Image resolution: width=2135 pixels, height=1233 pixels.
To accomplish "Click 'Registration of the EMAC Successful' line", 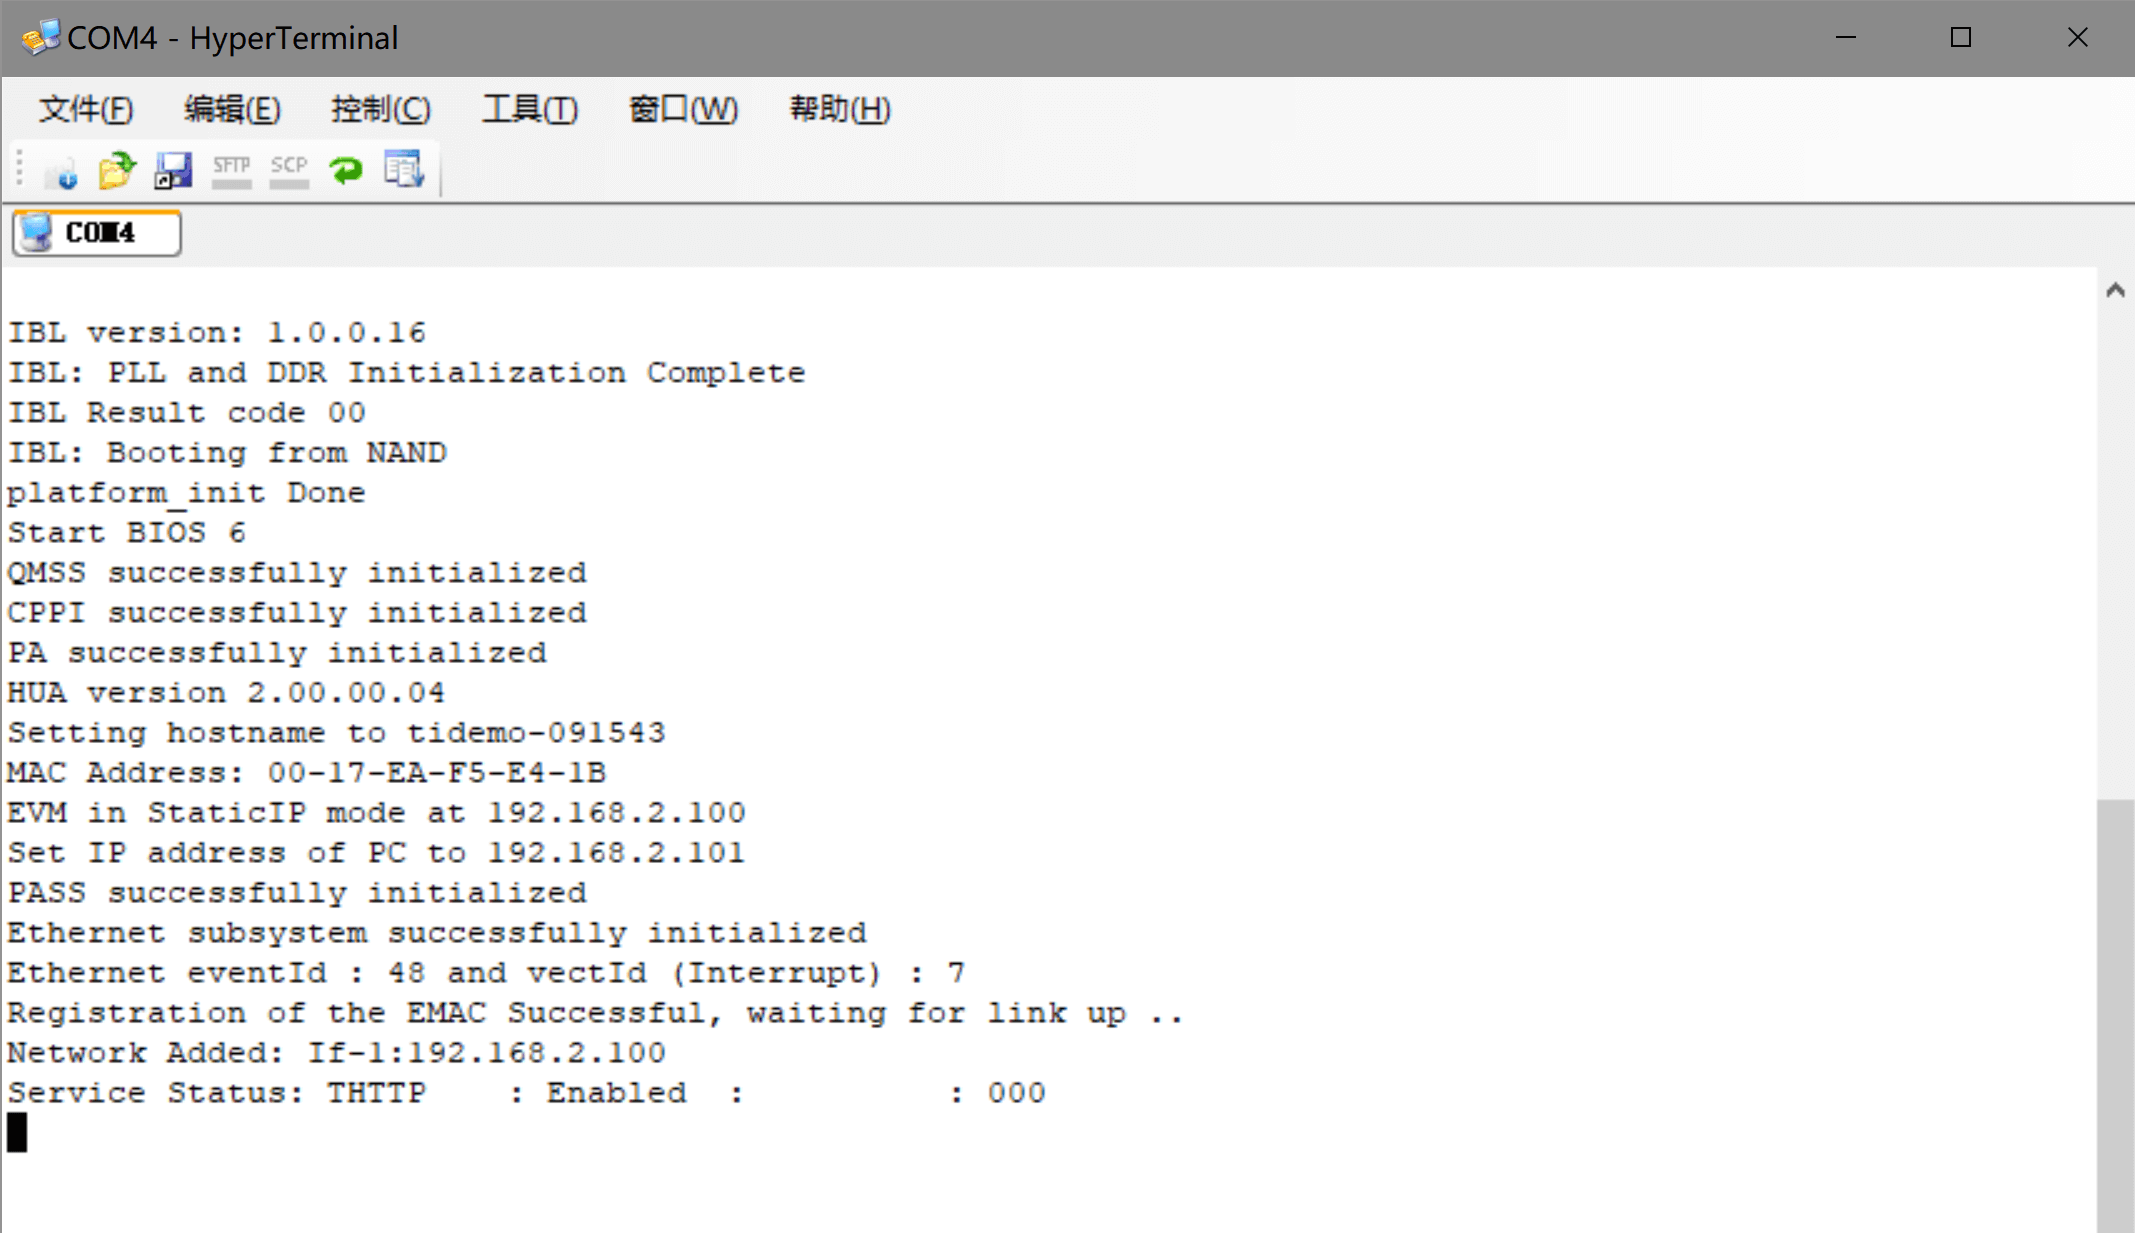I will point(596,1013).
